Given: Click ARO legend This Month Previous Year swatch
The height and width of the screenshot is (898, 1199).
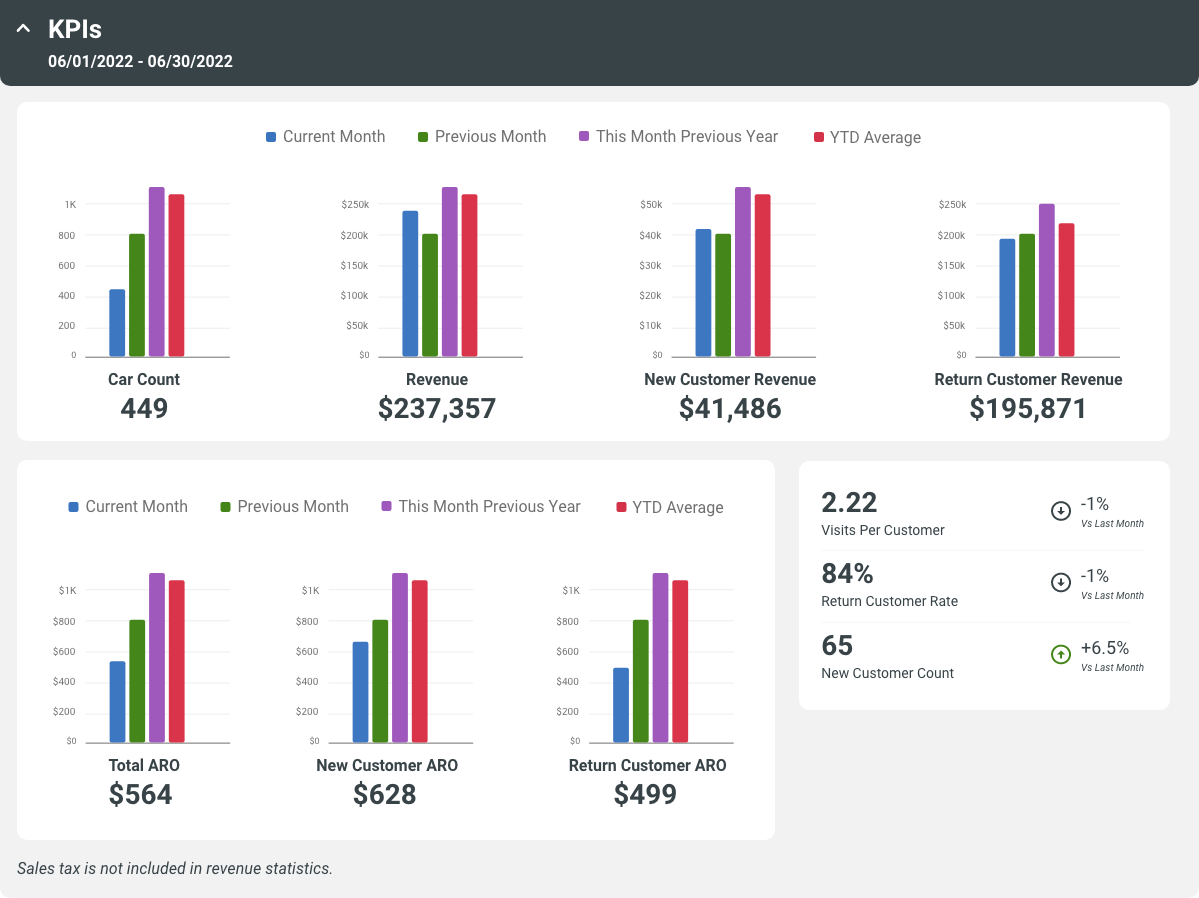Looking at the screenshot, I should point(386,506).
